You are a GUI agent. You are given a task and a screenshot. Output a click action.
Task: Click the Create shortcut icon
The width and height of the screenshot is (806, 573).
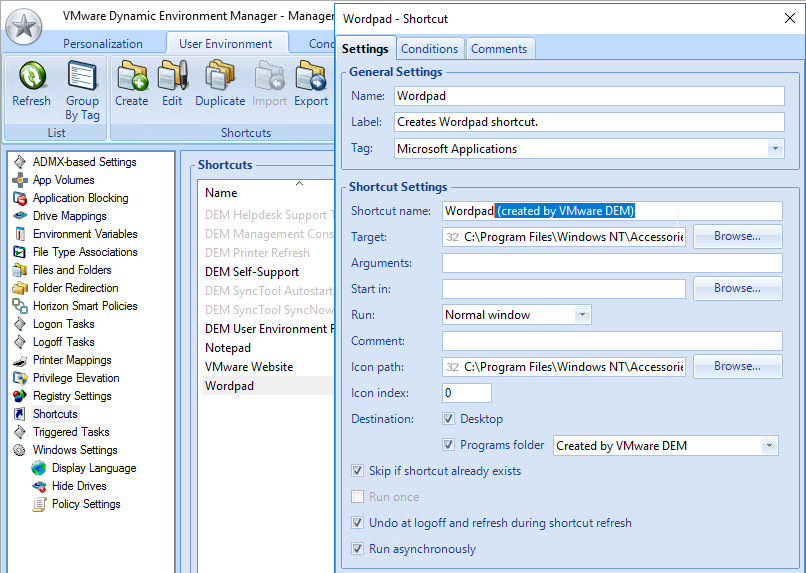132,76
